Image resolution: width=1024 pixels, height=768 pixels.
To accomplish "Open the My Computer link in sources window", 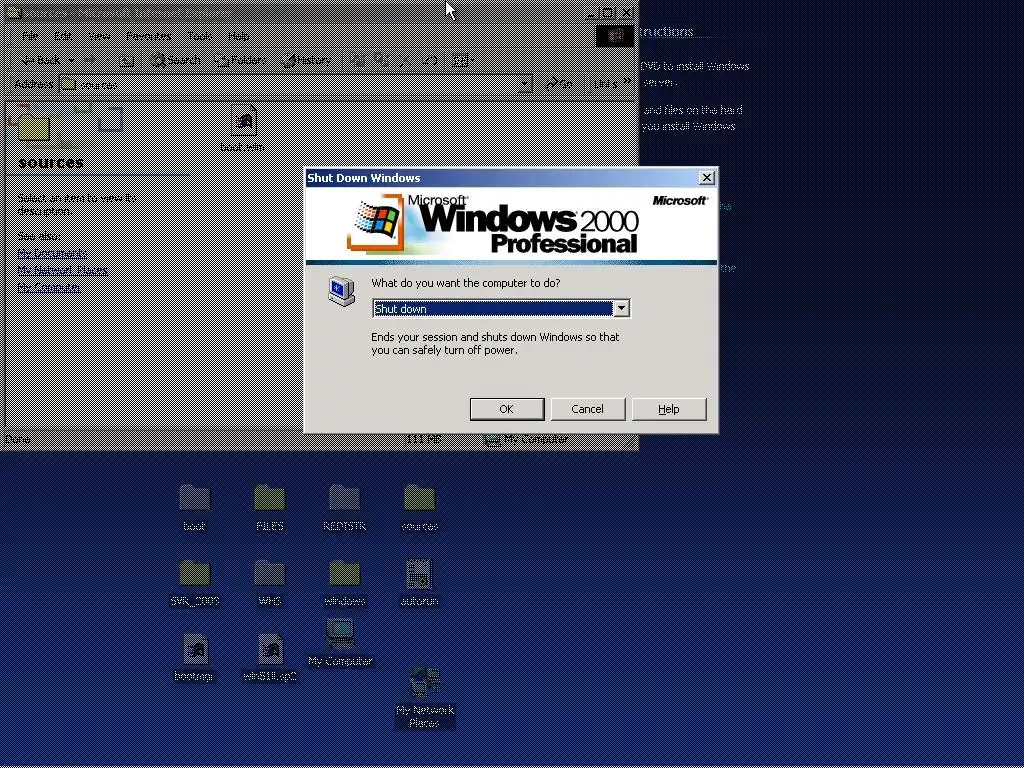I will point(49,287).
